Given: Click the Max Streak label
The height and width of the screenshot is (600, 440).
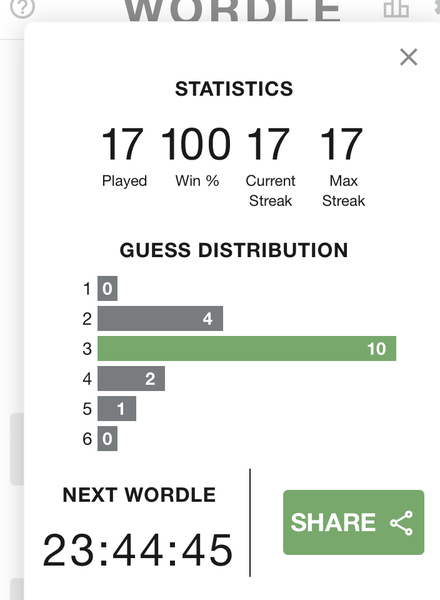Looking at the screenshot, I should click(344, 191).
